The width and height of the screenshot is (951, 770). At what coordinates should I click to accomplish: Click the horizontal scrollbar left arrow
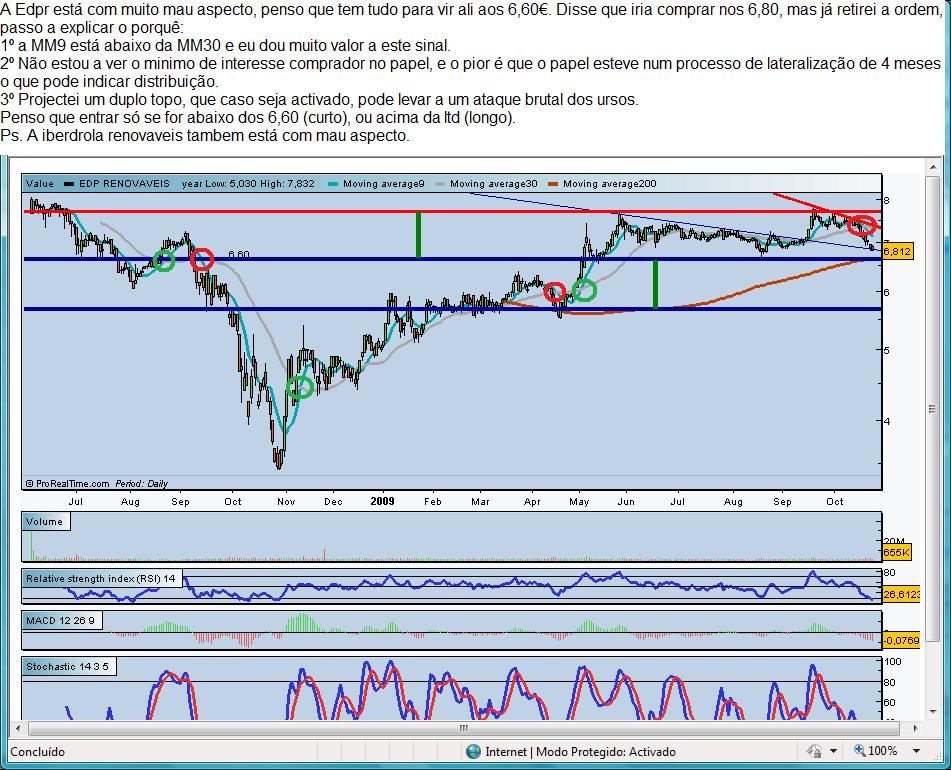click(18, 728)
